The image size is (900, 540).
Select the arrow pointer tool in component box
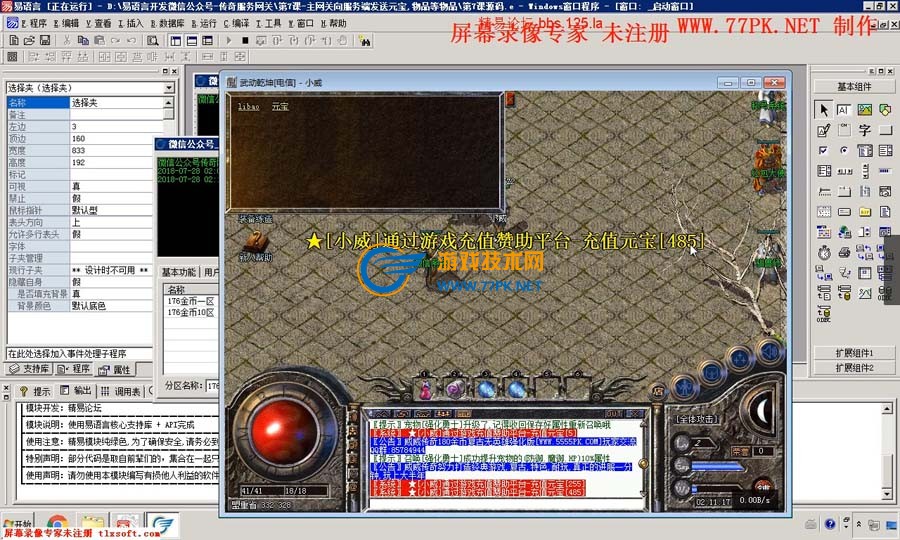823,109
